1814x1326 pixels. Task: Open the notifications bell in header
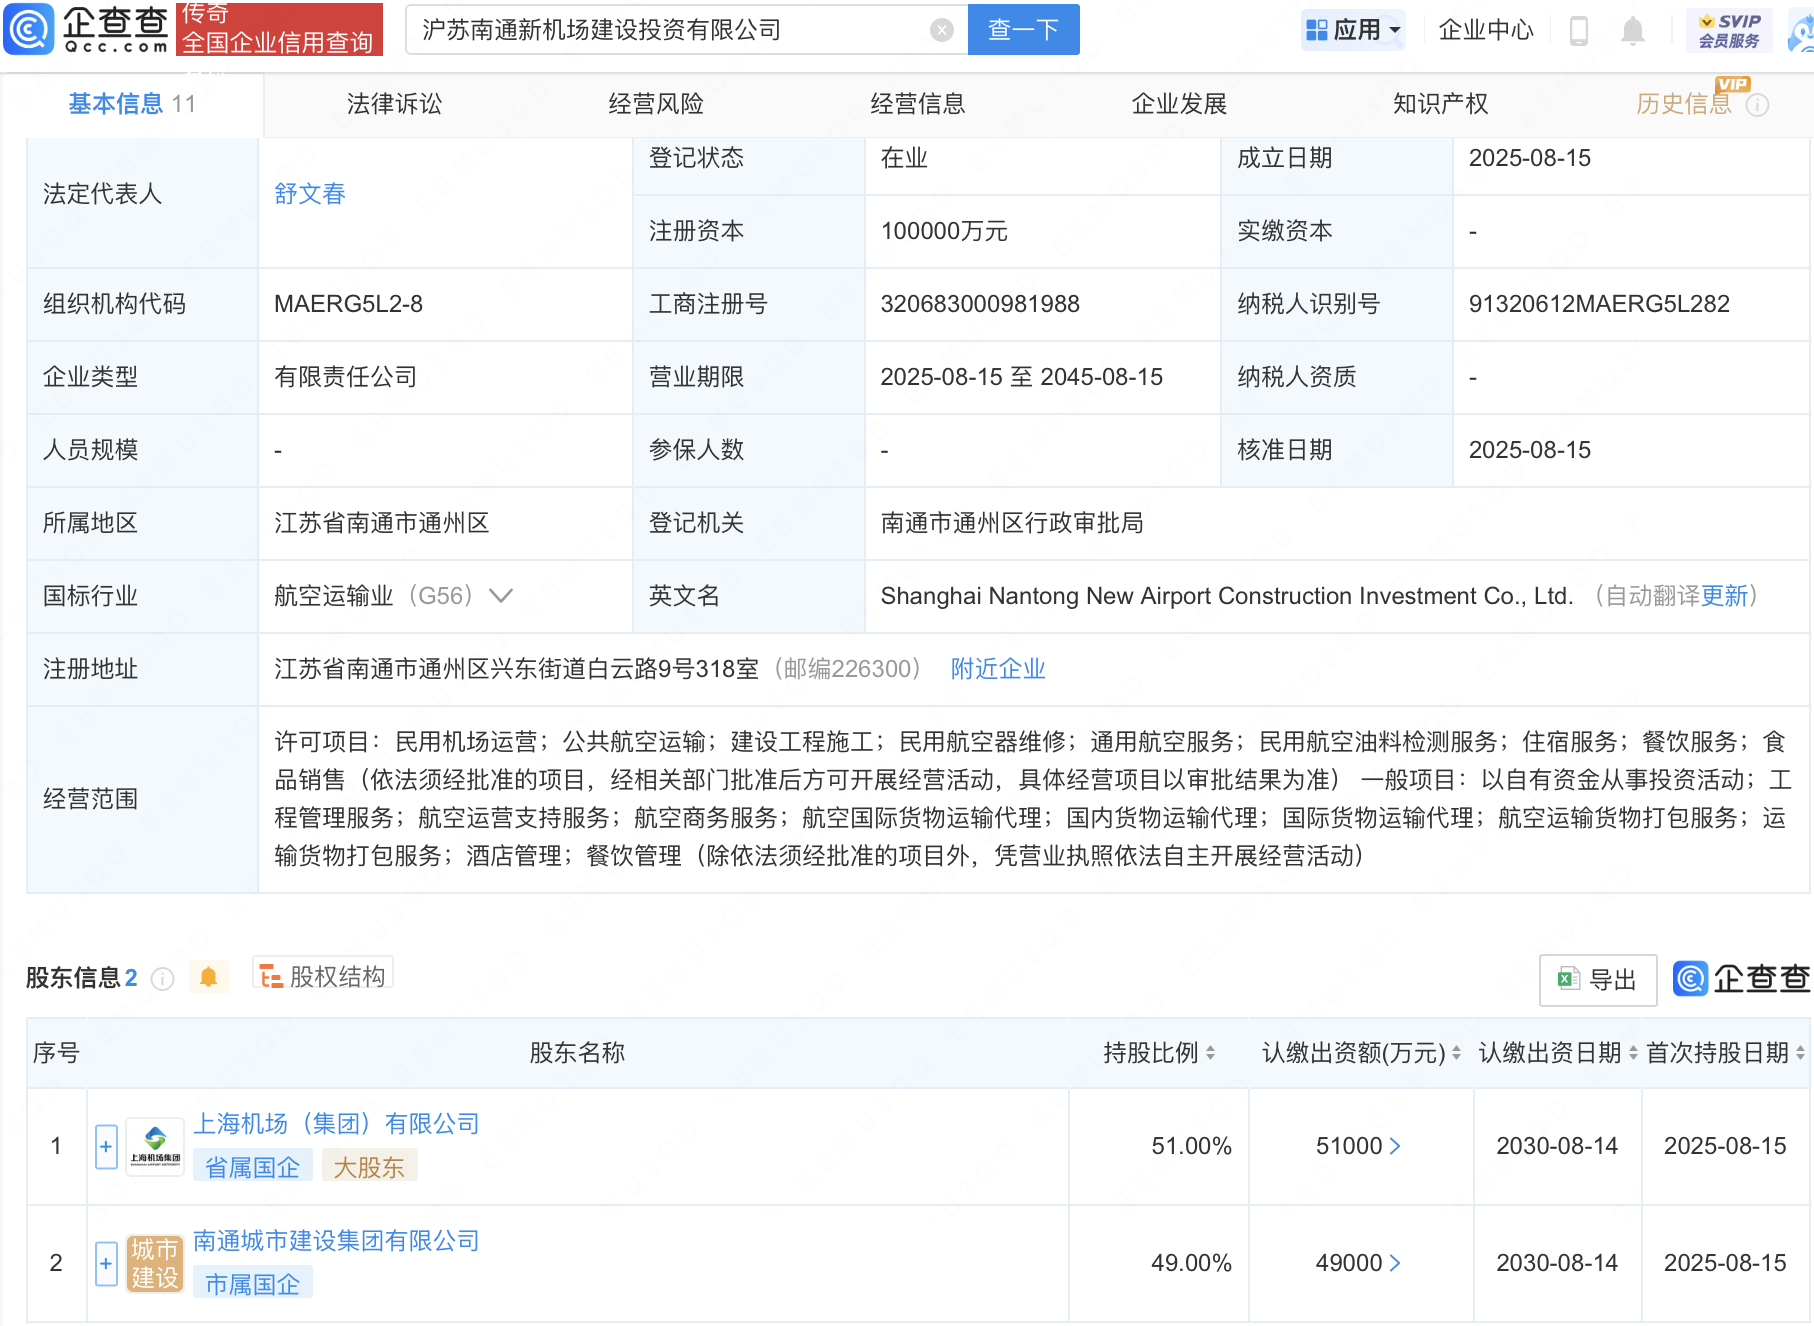click(1632, 31)
